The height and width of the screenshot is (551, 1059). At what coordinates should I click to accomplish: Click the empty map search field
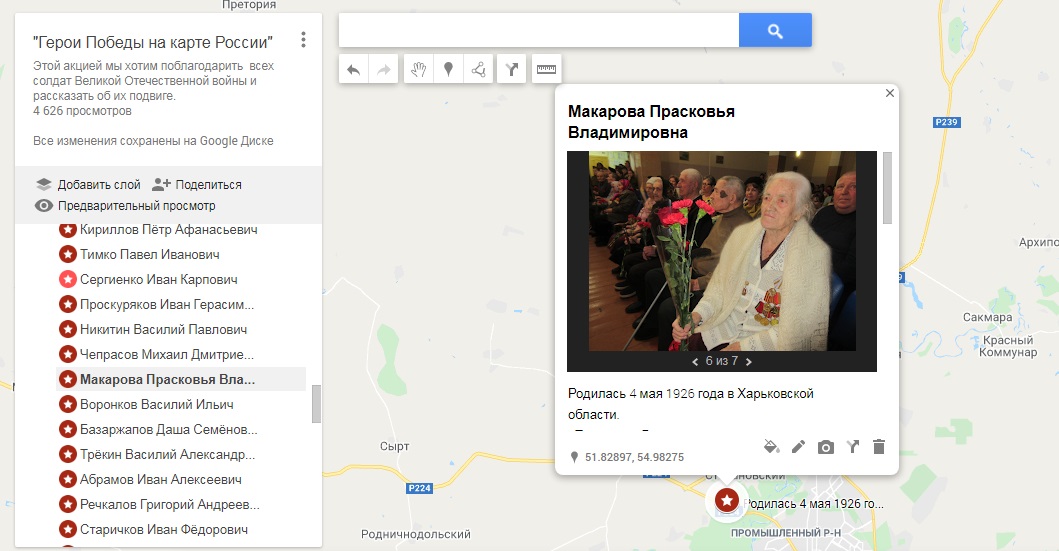pos(539,30)
